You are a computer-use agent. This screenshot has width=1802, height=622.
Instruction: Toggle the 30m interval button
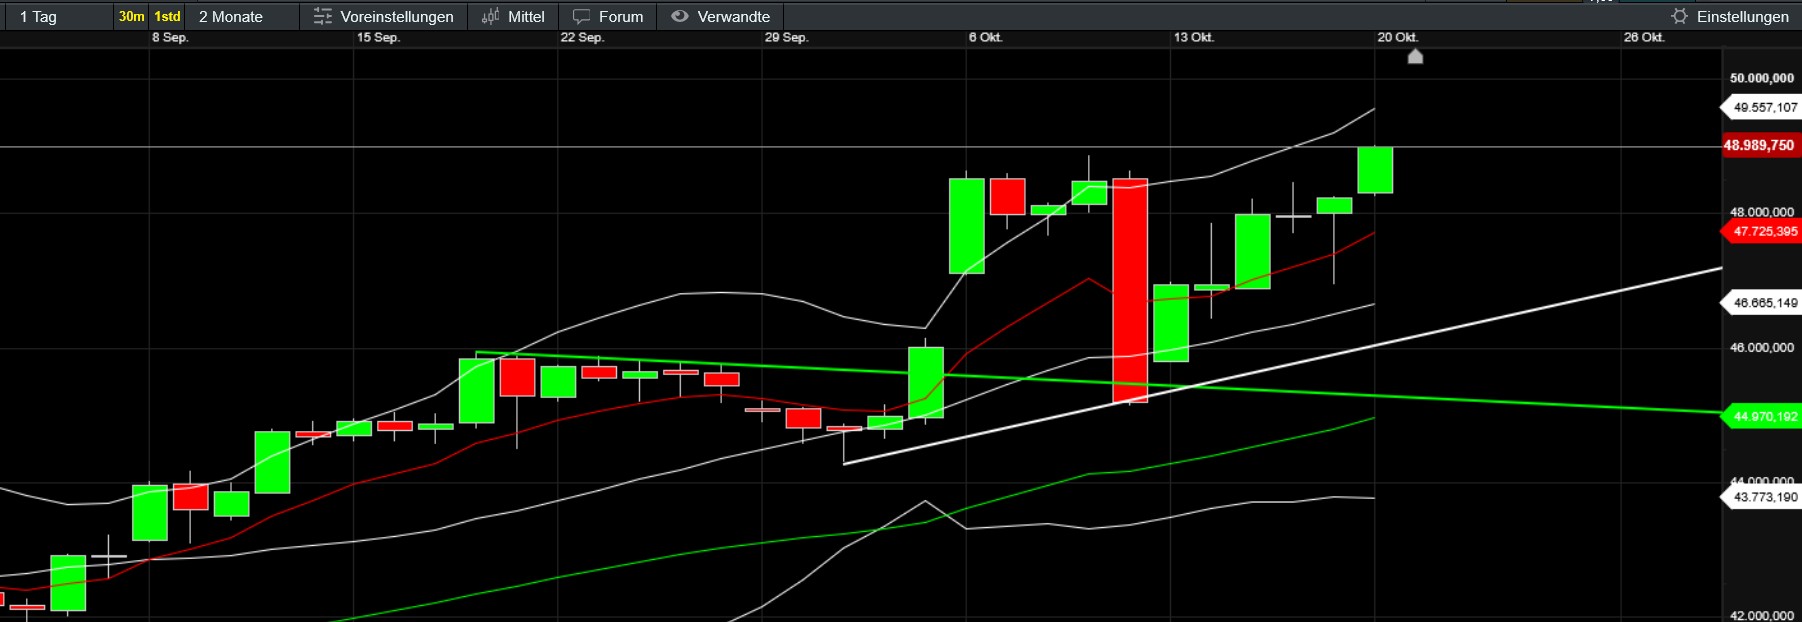(131, 17)
